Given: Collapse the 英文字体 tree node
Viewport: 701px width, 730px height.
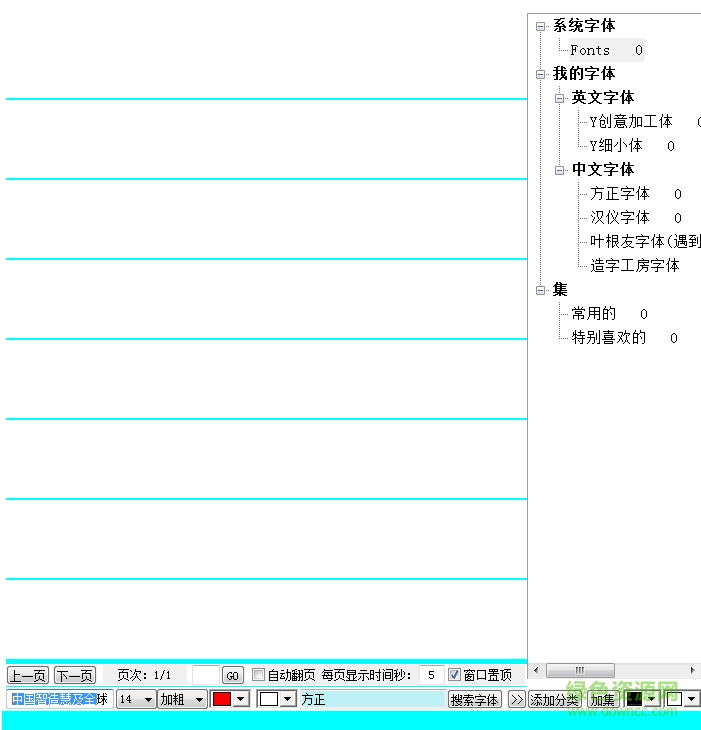Looking at the screenshot, I should (x=560, y=98).
